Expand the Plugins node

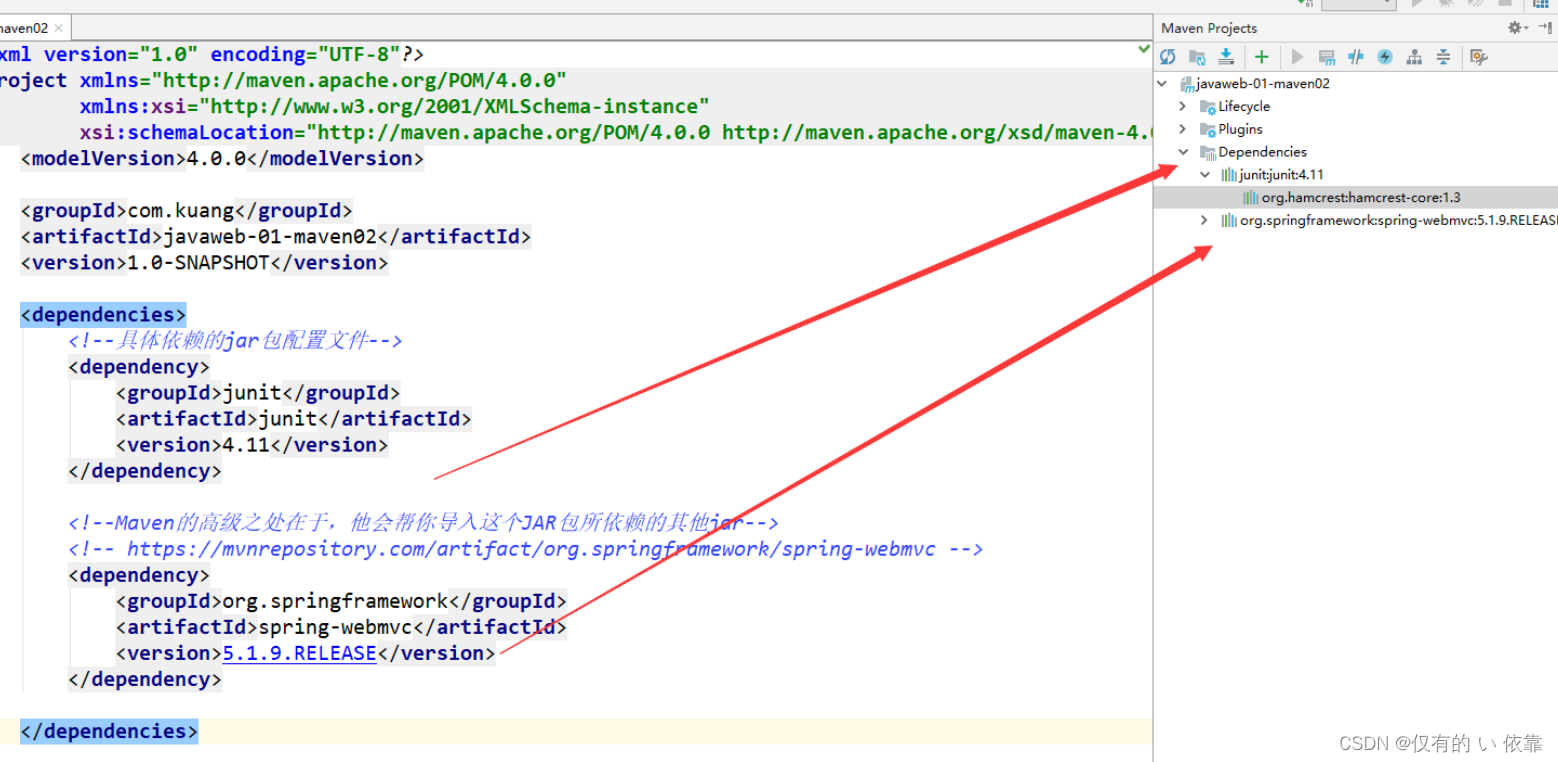tap(1183, 129)
